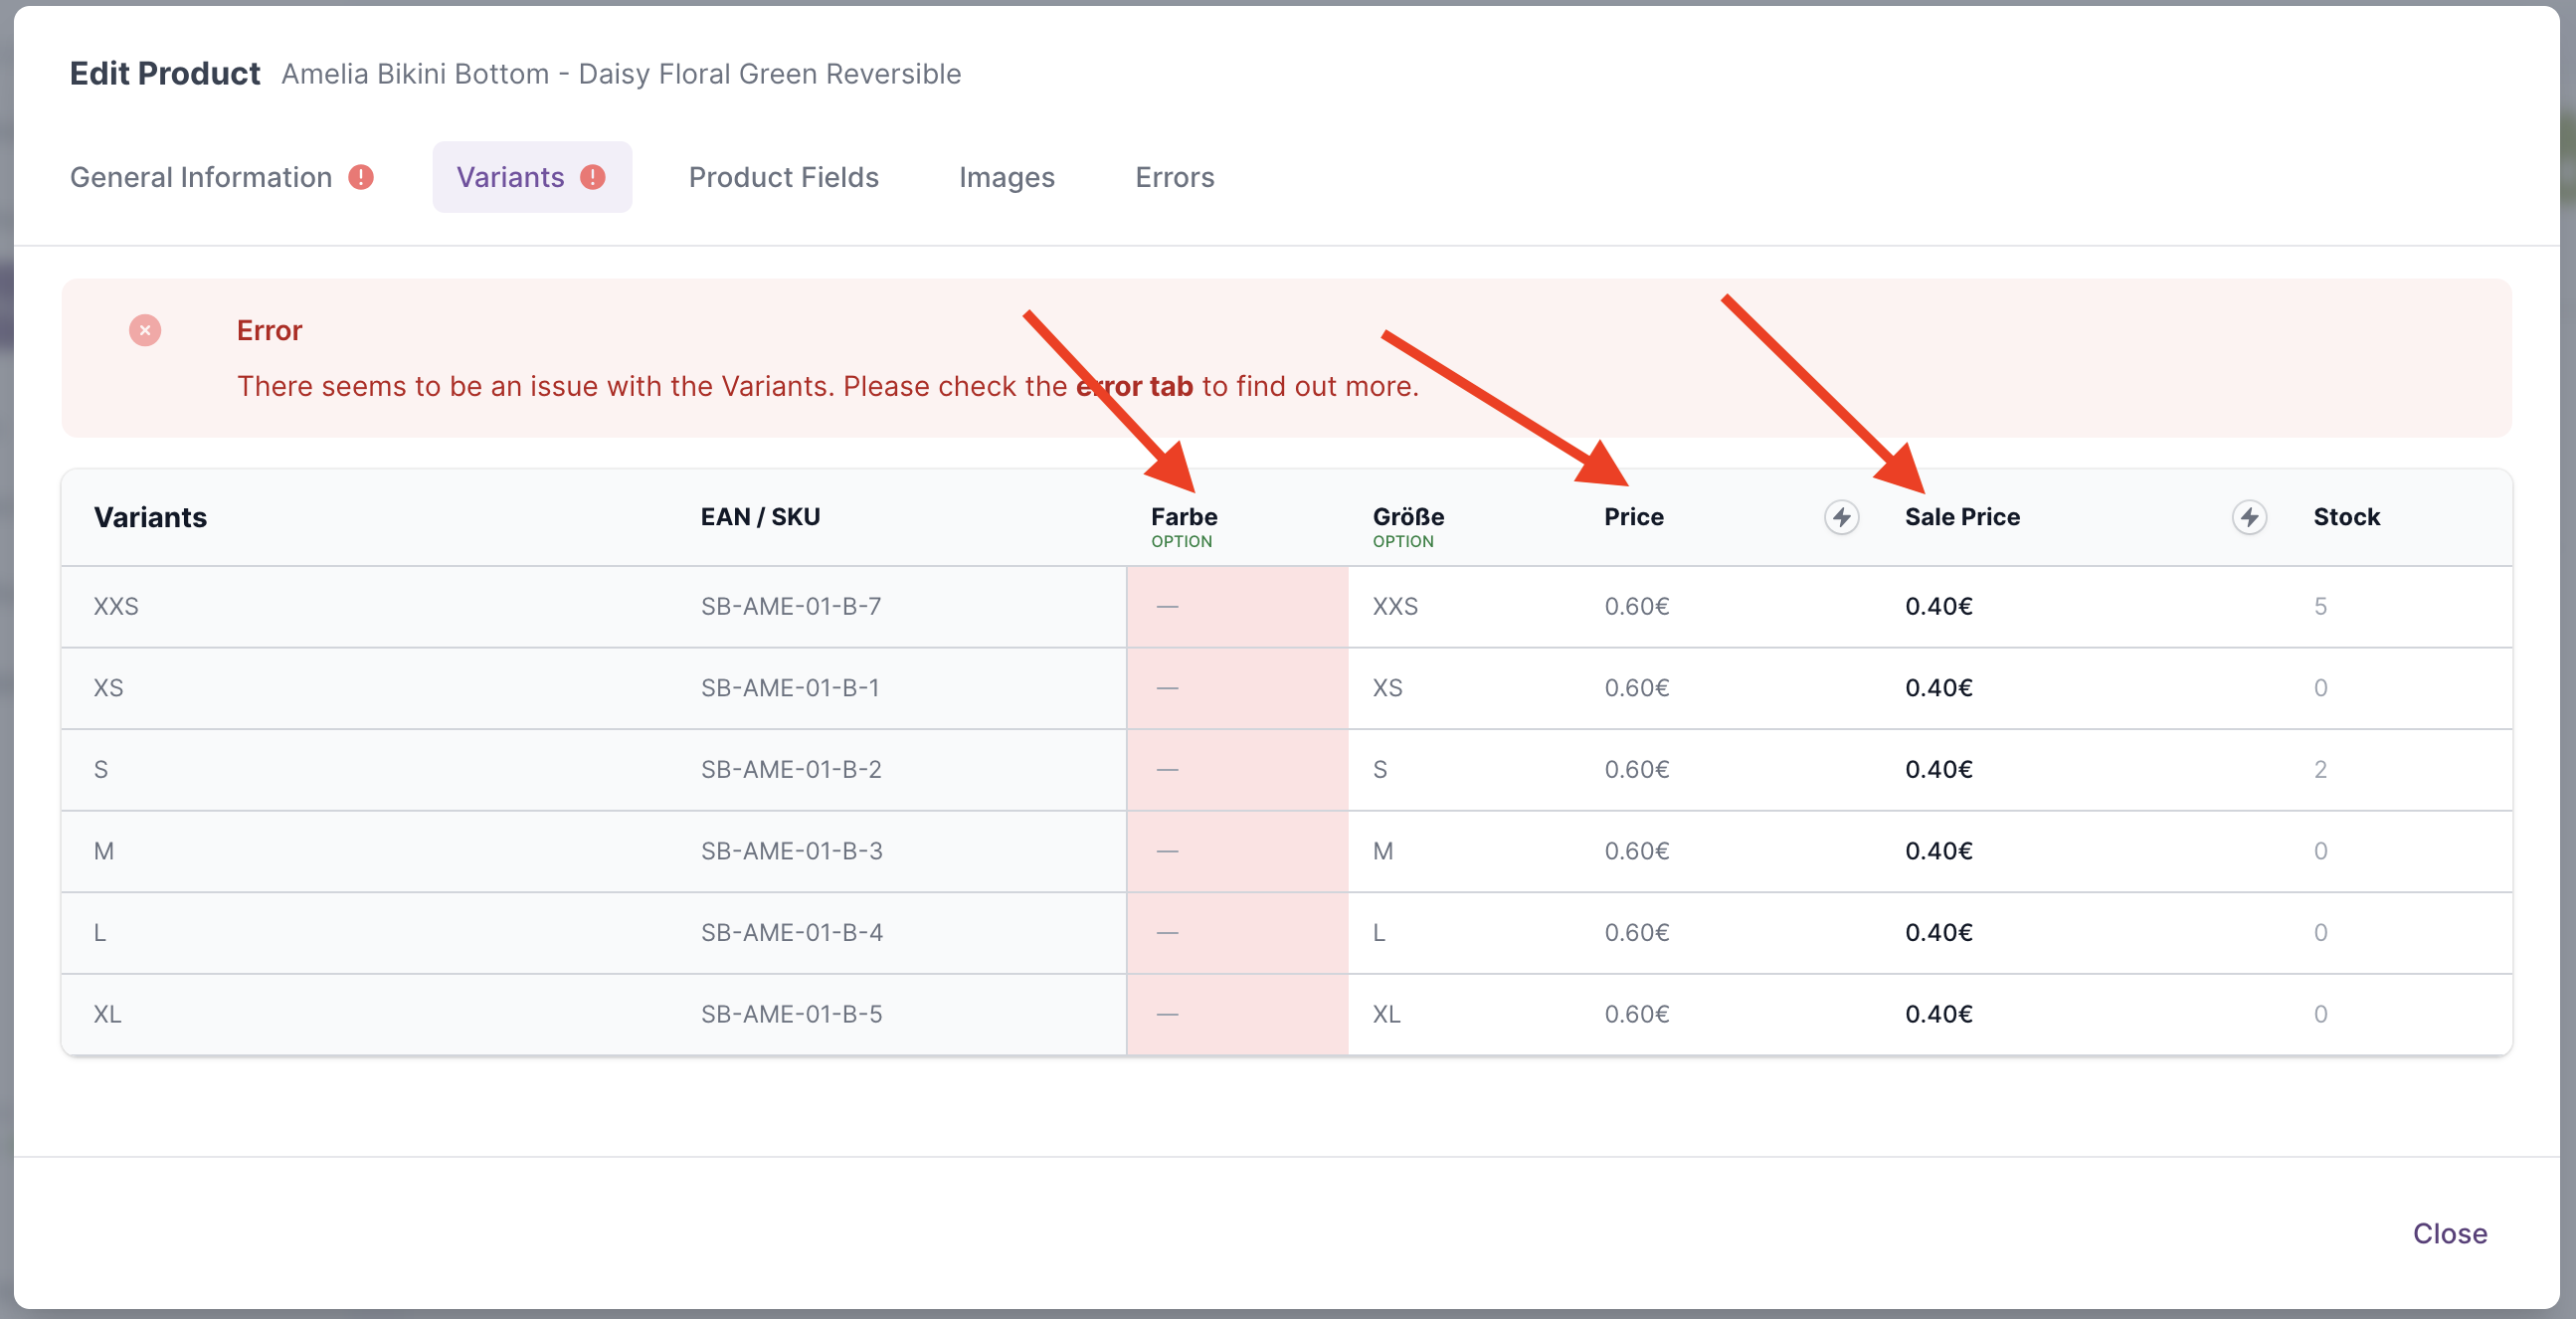
Task: Click the red error circle icon in alert
Action: pos(145,330)
